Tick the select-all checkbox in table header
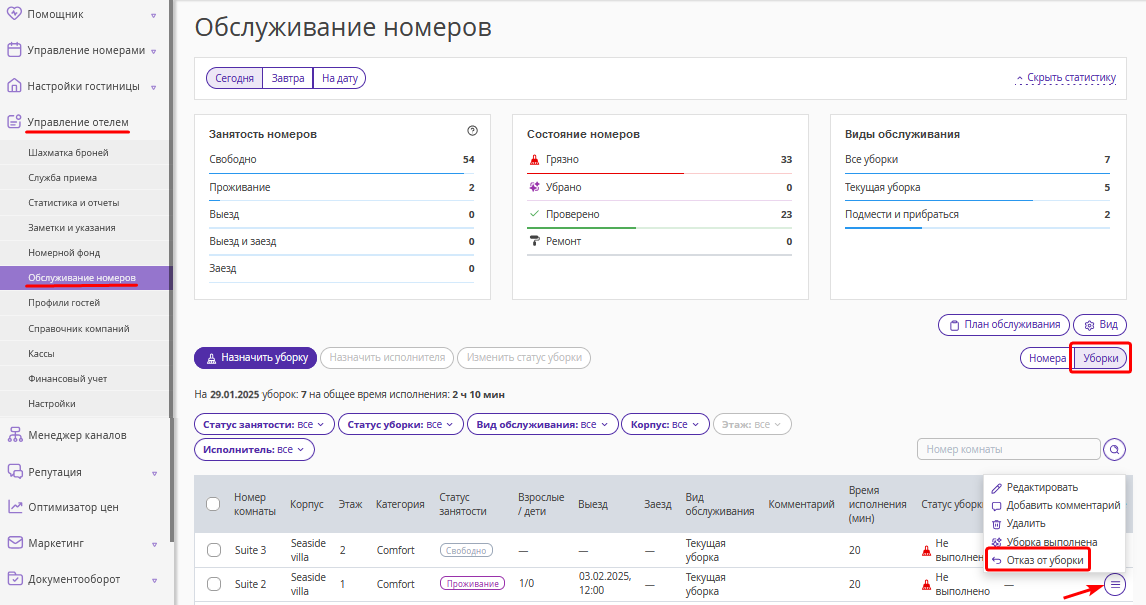This screenshot has width=1146, height=605. coord(213,504)
